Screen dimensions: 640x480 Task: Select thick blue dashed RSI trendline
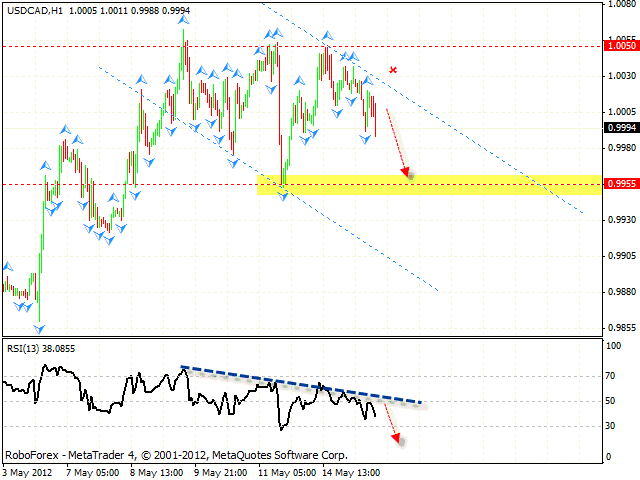pos(300,385)
